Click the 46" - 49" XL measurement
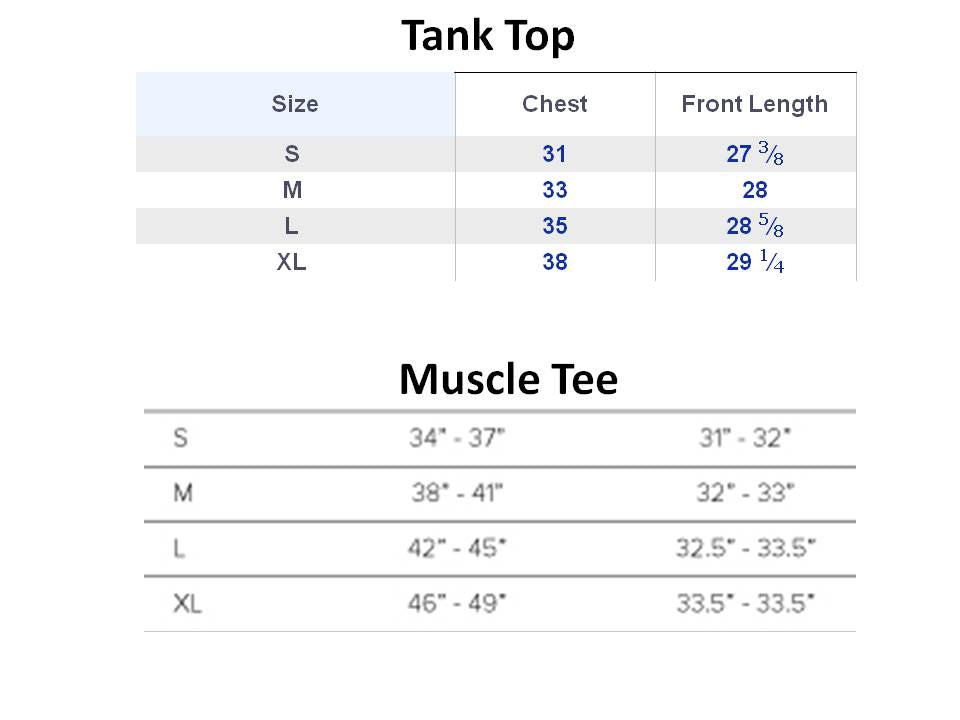Image resolution: width=960 pixels, height=720 pixels. click(x=457, y=603)
